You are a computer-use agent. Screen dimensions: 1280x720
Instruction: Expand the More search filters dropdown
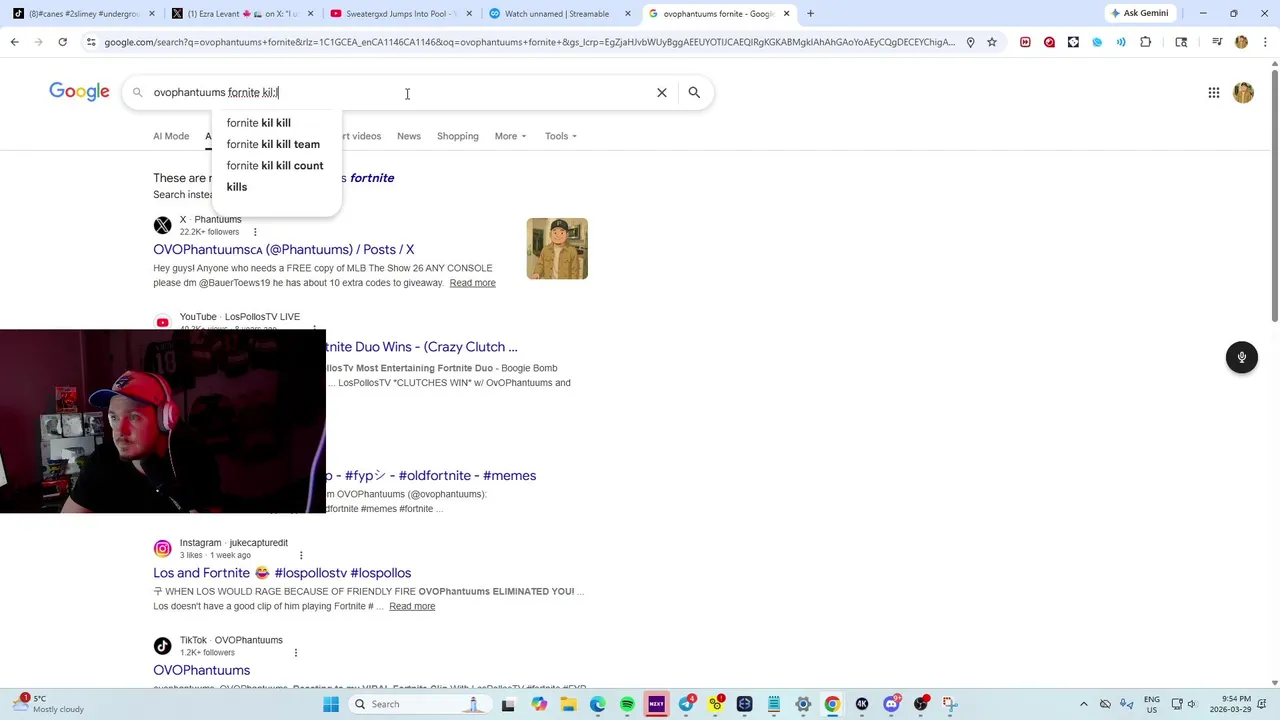(510, 136)
